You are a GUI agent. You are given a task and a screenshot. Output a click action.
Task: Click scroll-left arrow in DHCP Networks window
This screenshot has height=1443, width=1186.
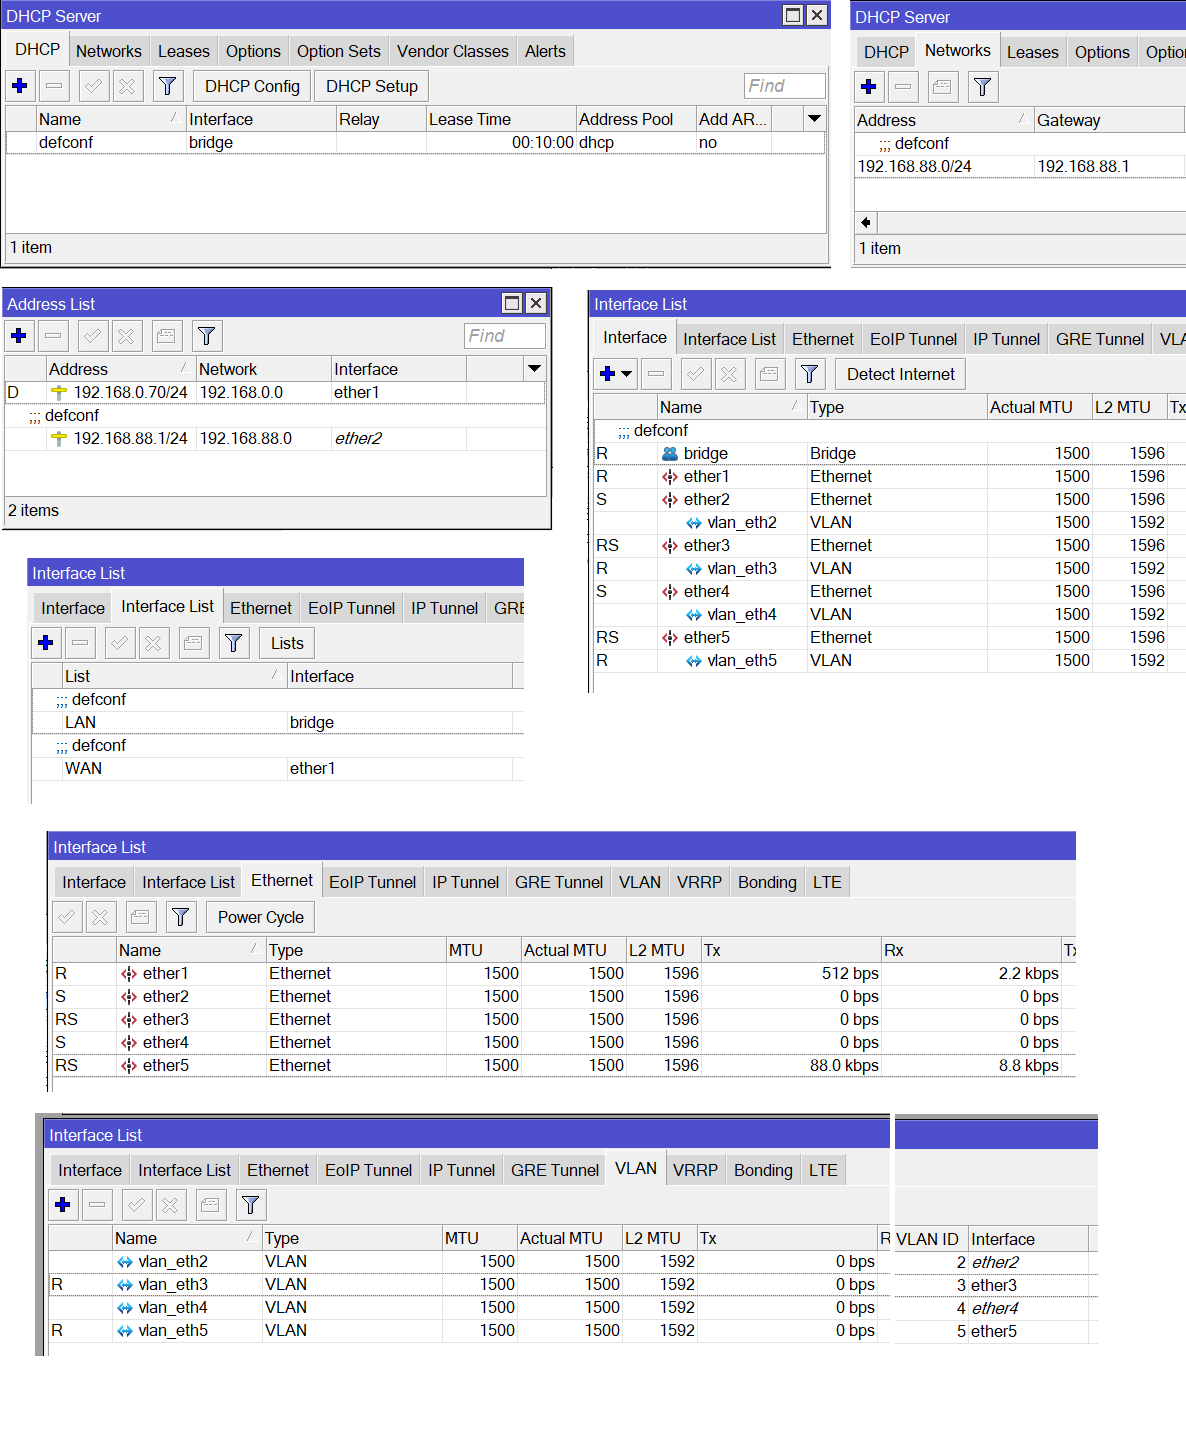click(x=866, y=222)
